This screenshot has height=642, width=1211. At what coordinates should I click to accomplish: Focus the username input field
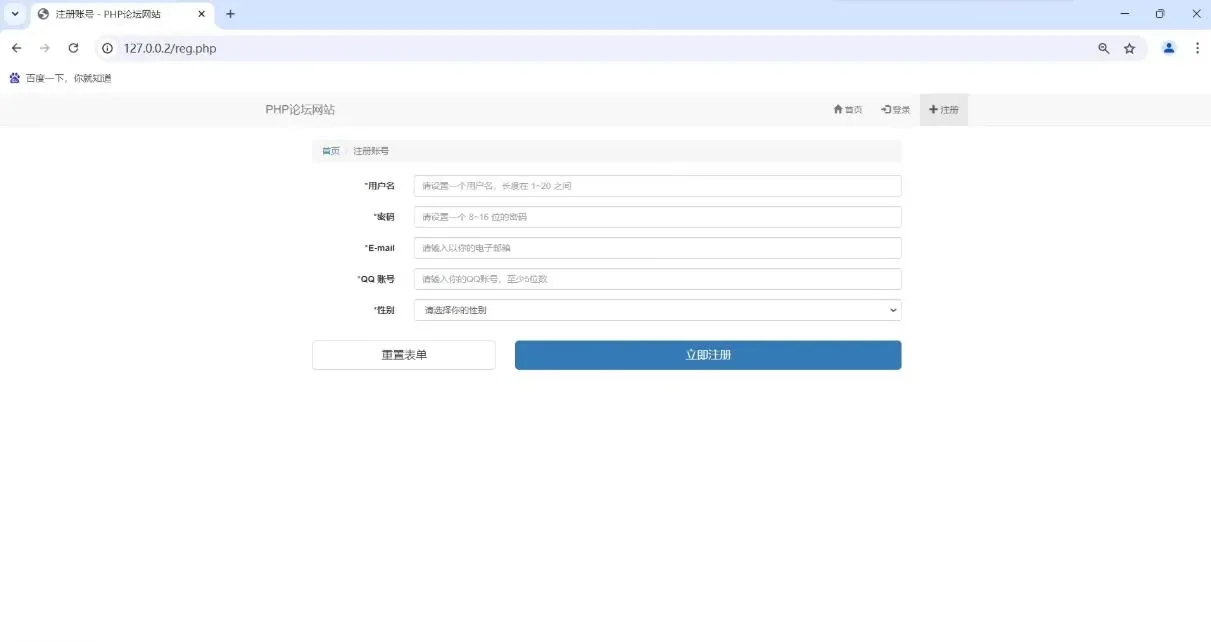[x=657, y=185]
